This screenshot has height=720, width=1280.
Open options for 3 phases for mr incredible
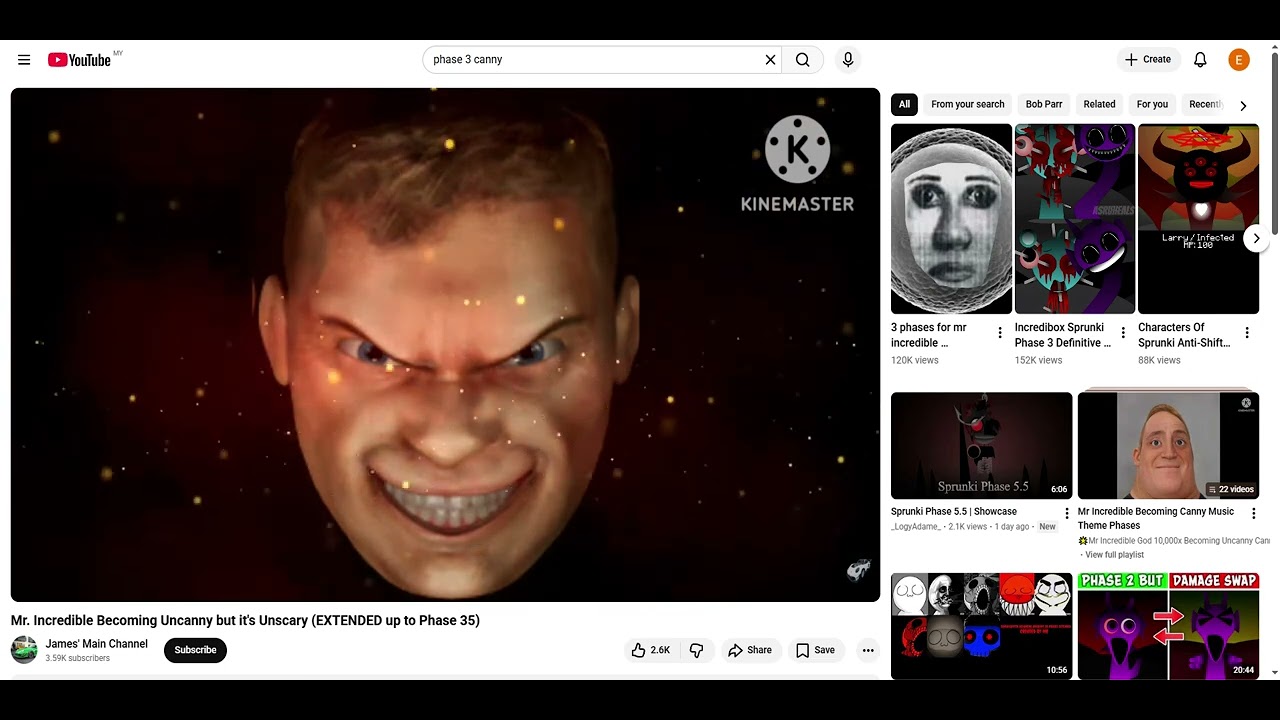[x=1000, y=333]
